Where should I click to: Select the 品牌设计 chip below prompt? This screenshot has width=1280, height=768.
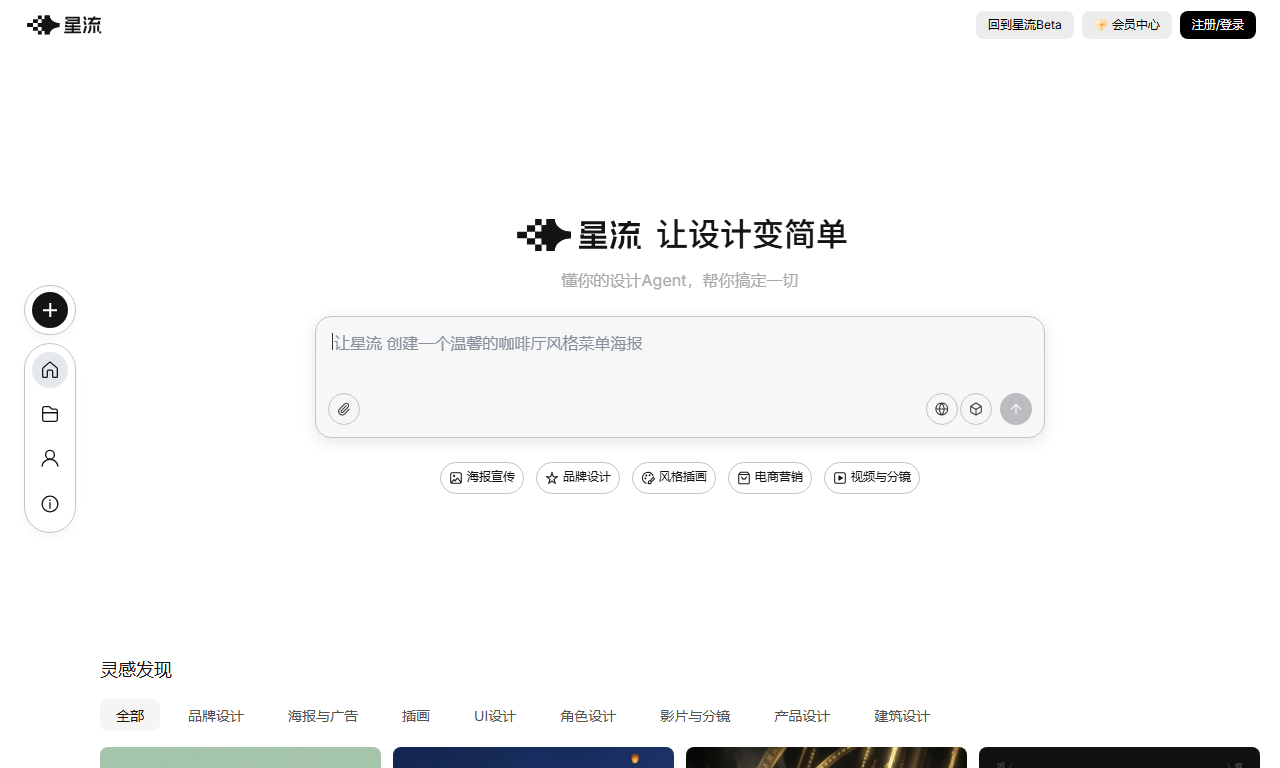pyautogui.click(x=578, y=478)
